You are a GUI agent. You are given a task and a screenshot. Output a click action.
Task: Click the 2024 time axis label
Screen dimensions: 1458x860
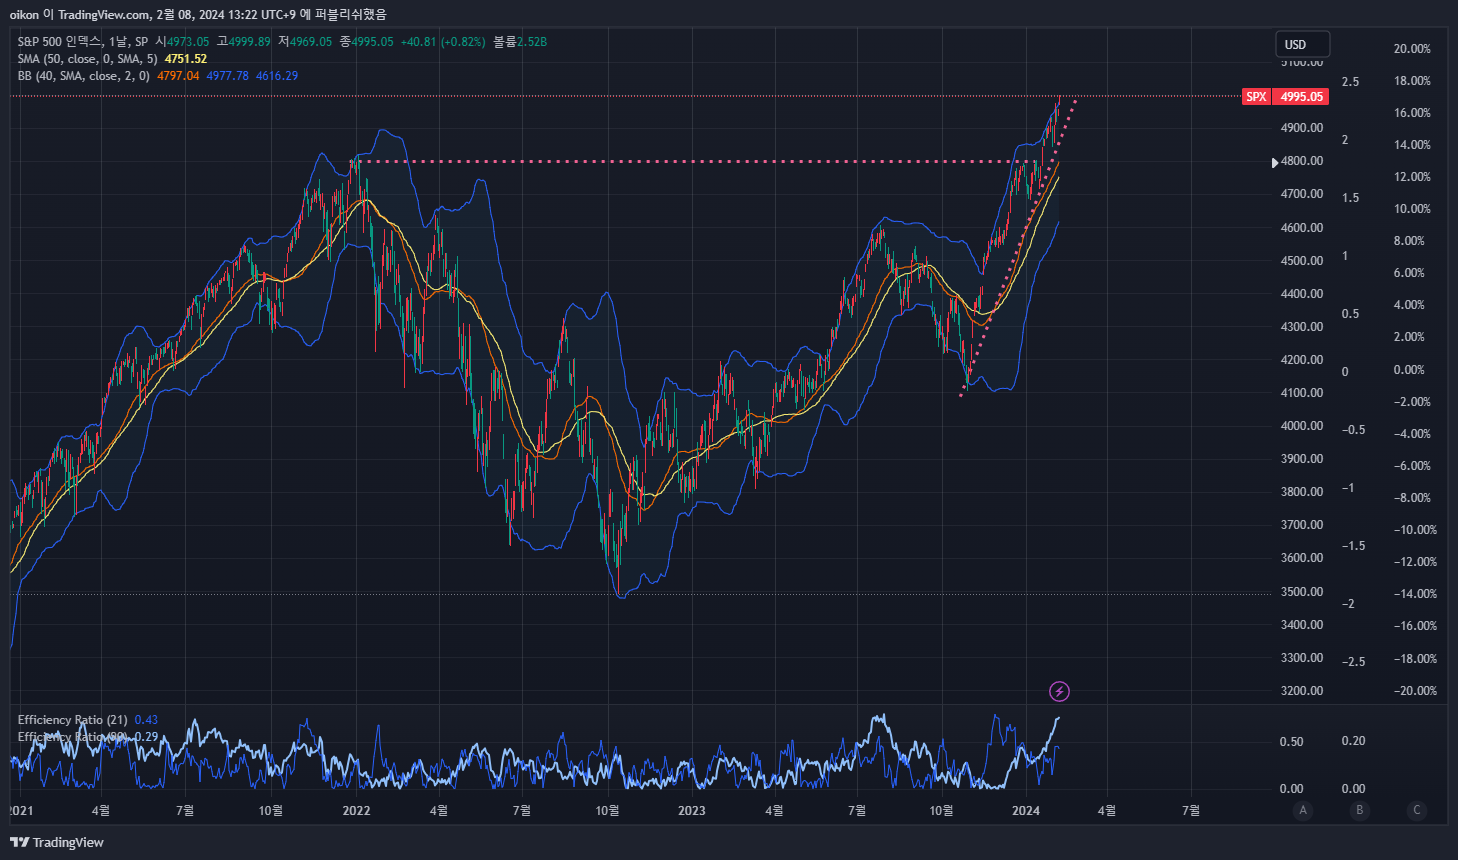(x=1026, y=811)
